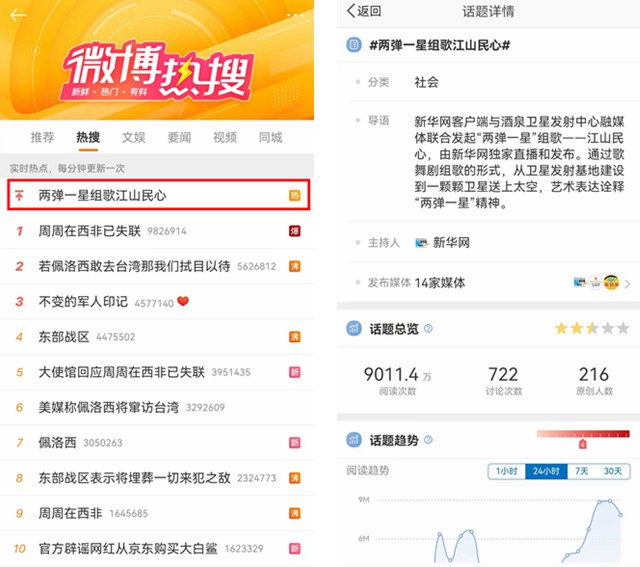Tap the 新华网 host logo icon

420,242
